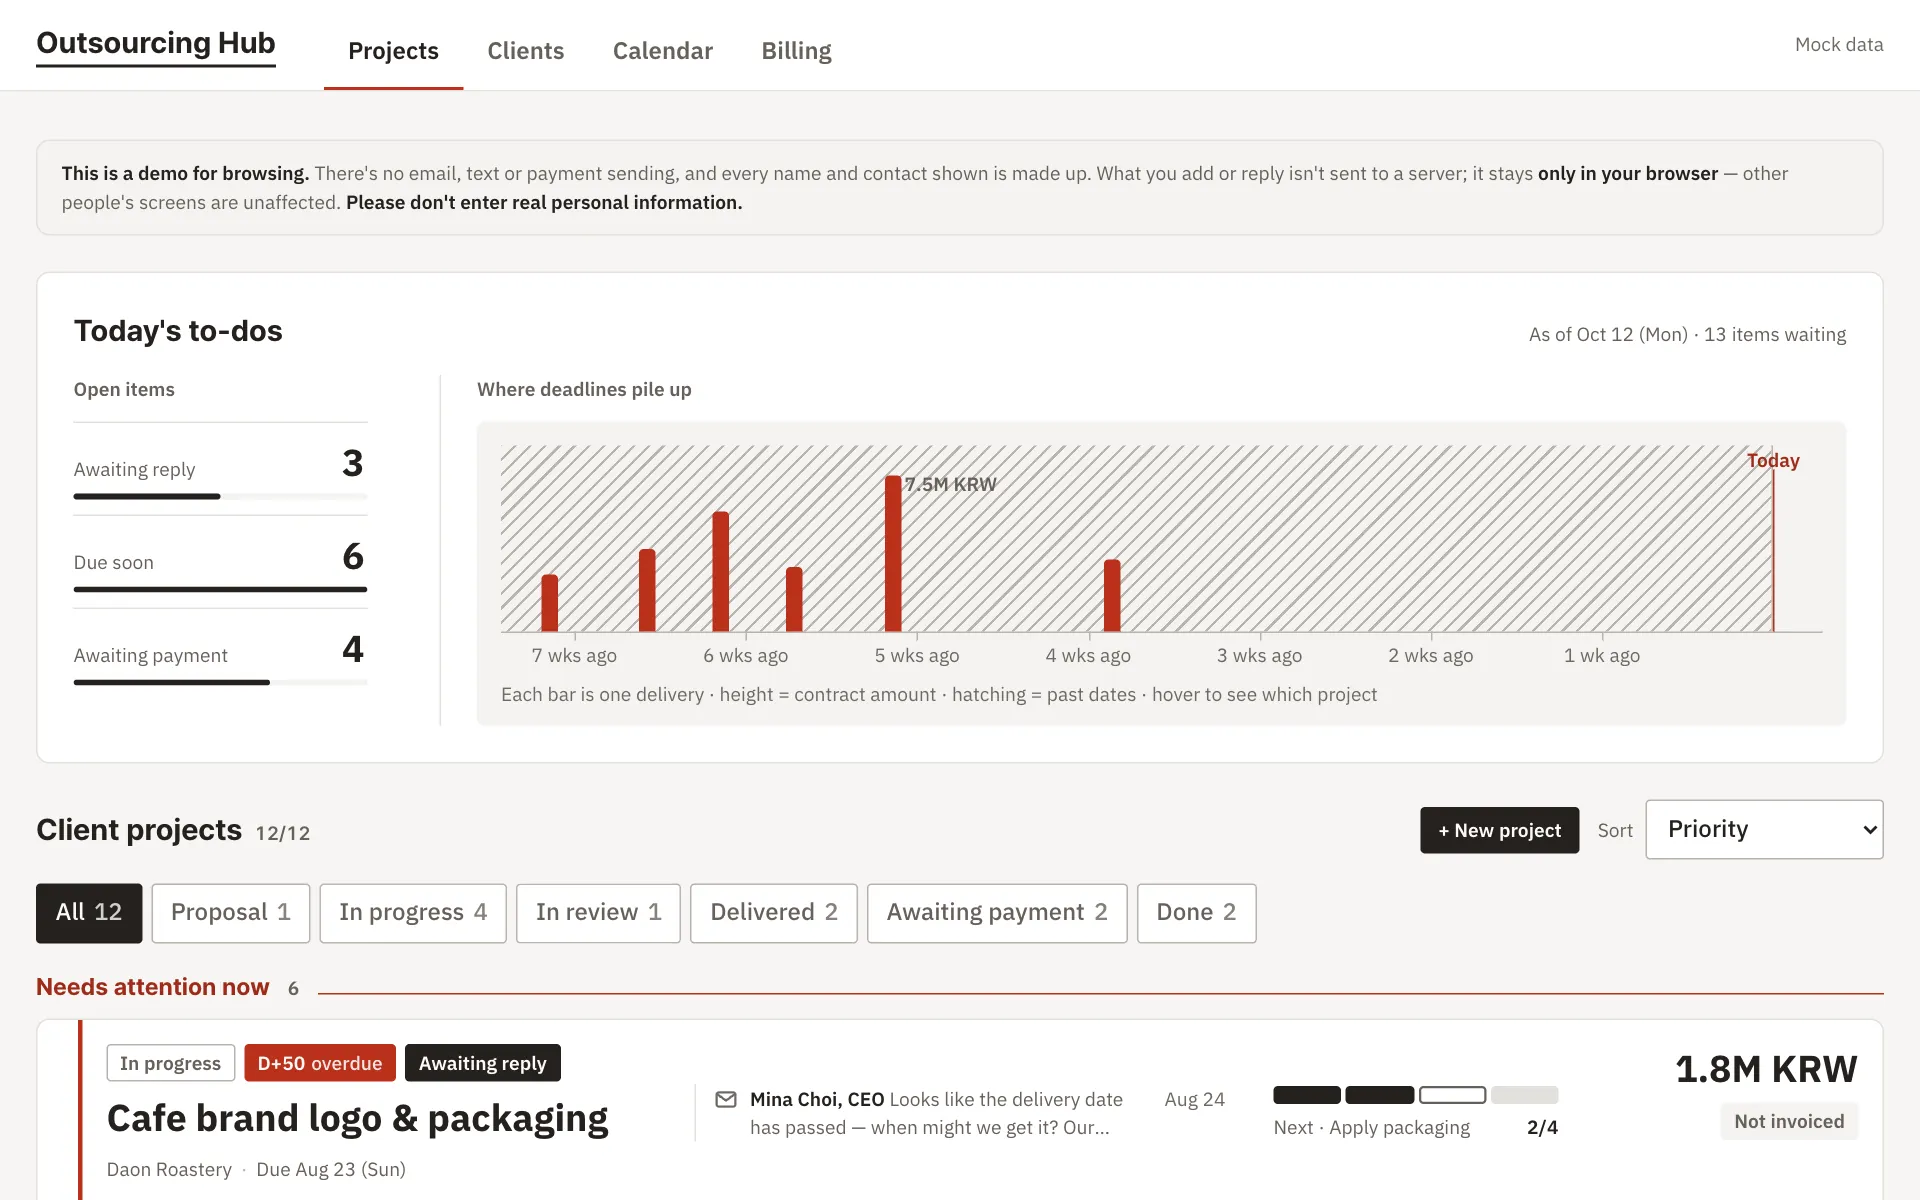Show only Done projects
1920x1200 pixels.
click(x=1196, y=912)
